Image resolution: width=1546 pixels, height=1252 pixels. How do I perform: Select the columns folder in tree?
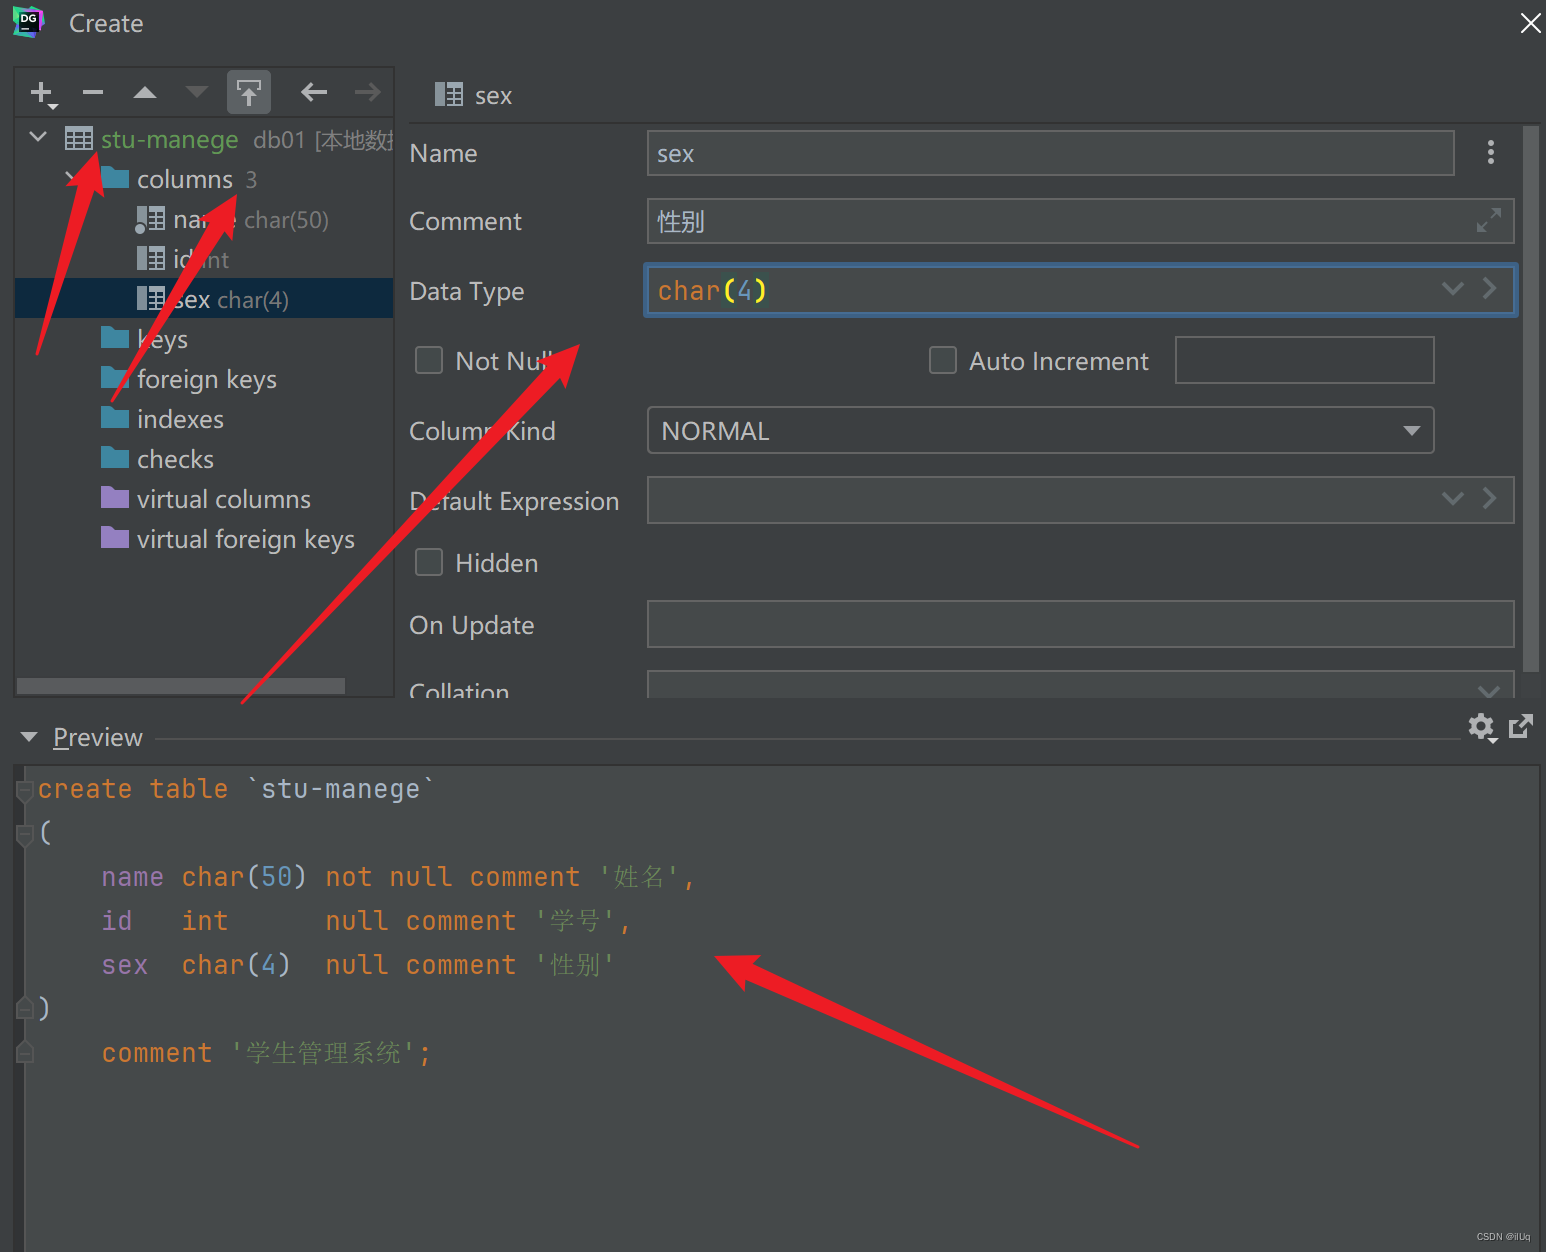pos(185,179)
